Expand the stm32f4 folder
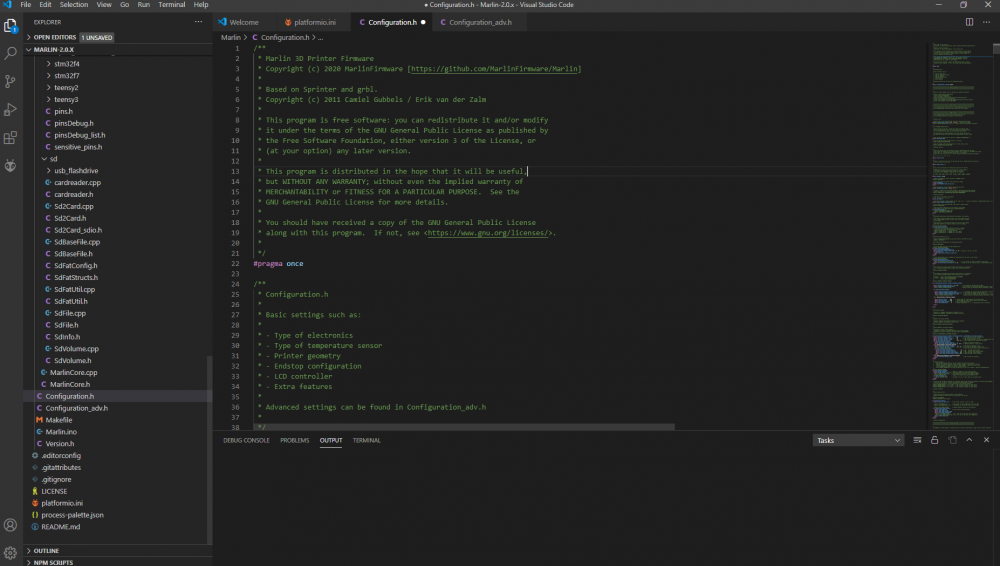The image size is (1000, 566). [x=66, y=64]
